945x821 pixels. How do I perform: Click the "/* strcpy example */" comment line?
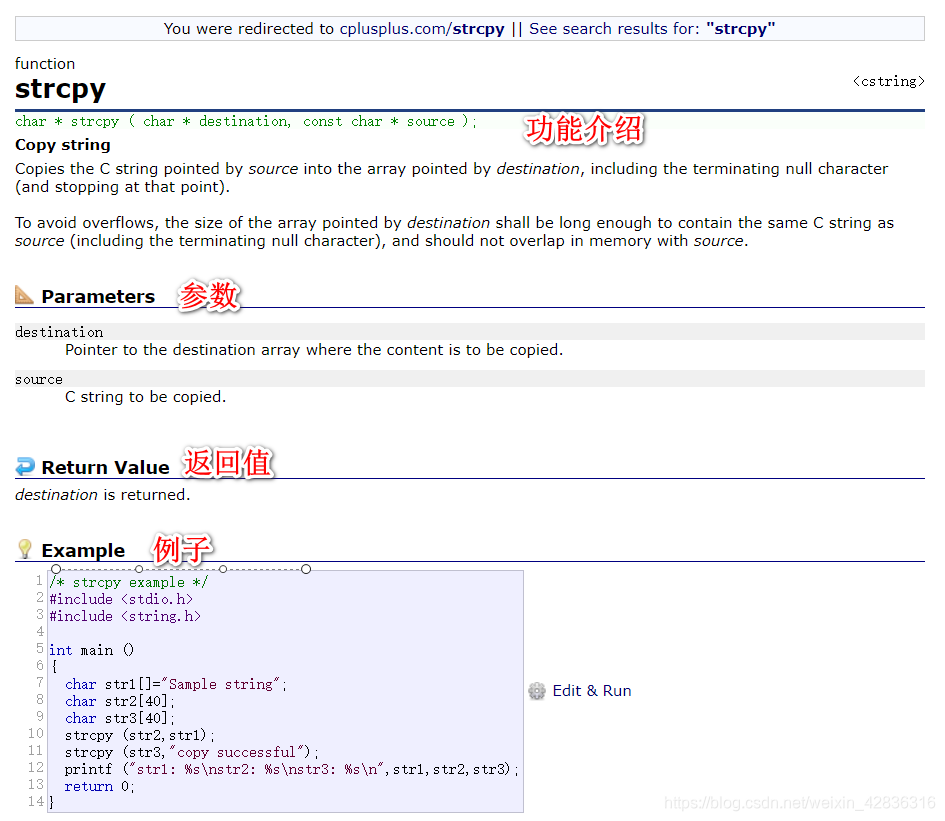(129, 582)
